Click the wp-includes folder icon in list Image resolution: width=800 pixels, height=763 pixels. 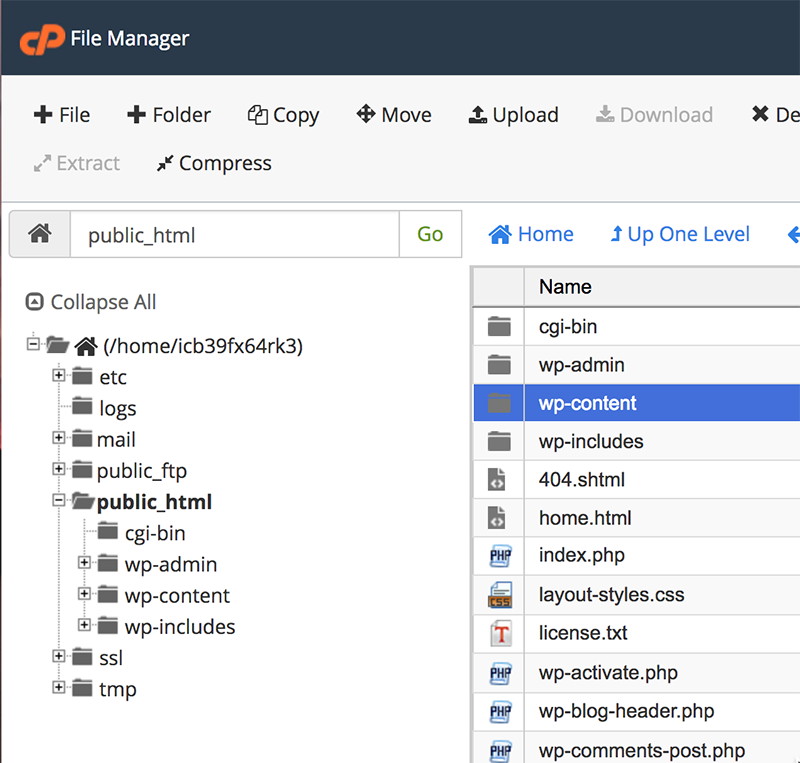tap(499, 441)
